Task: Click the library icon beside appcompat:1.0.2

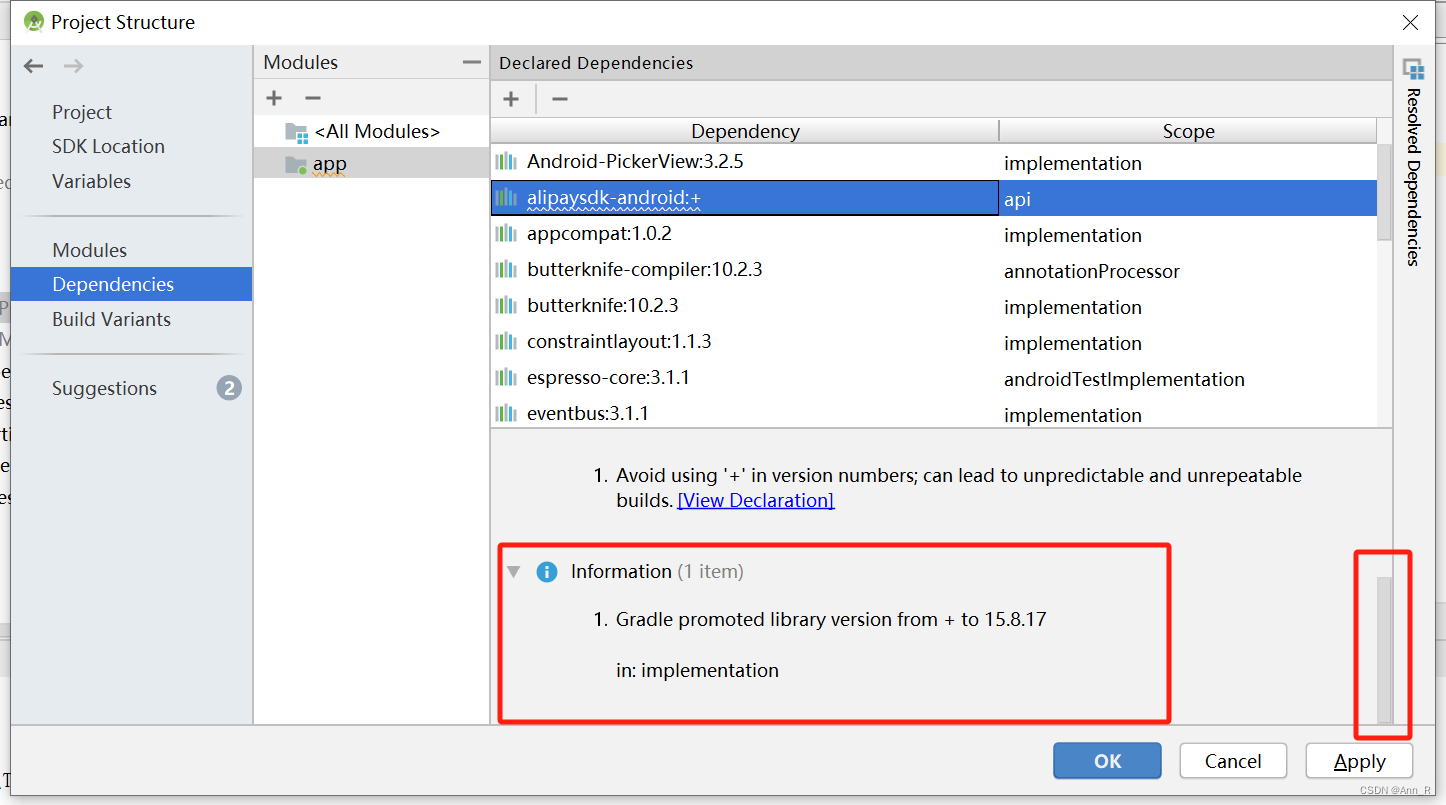Action: (506, 234)
